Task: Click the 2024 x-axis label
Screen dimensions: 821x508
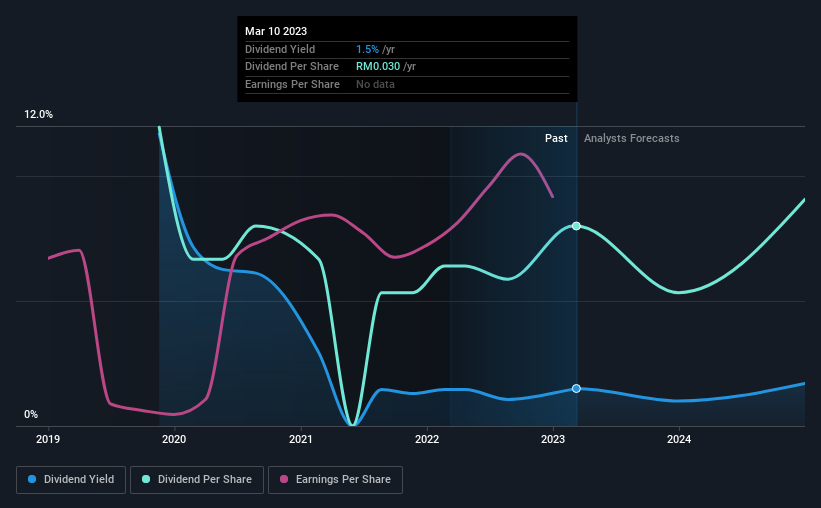Action: click(x=679, y=439)
